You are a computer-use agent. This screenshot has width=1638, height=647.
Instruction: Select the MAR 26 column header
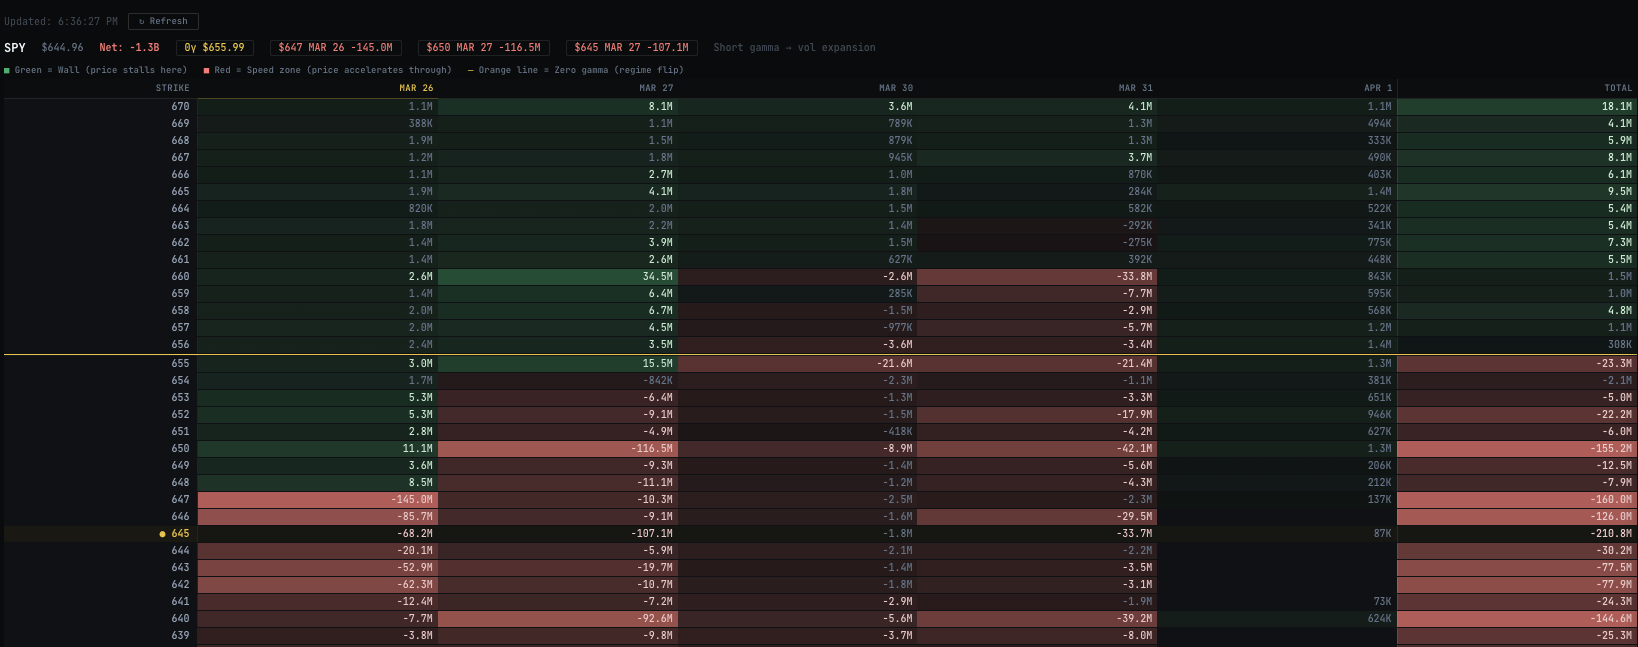point(416,88)
